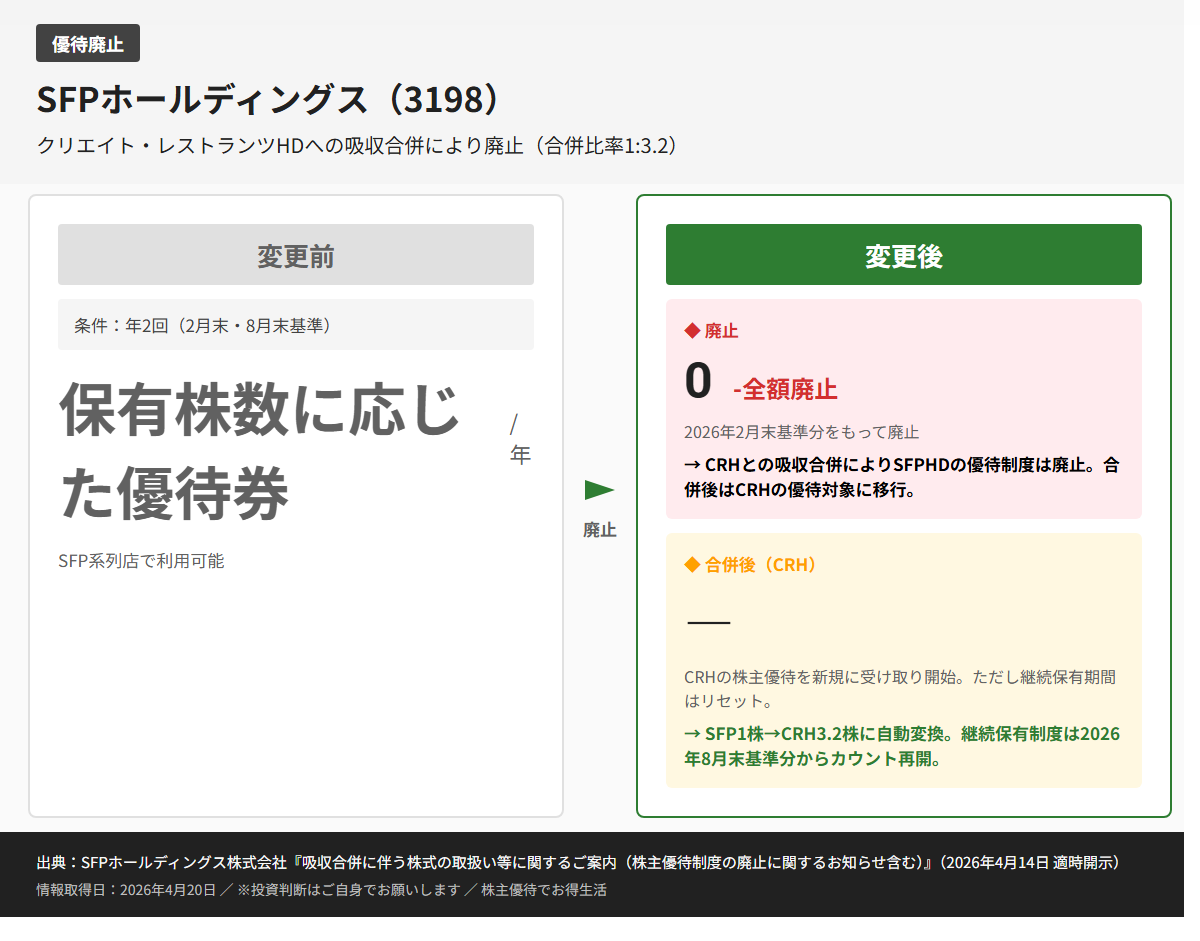Click the 廃止 label under the arrow
The width and height of the screenshot is (1200, 941).
600,530
